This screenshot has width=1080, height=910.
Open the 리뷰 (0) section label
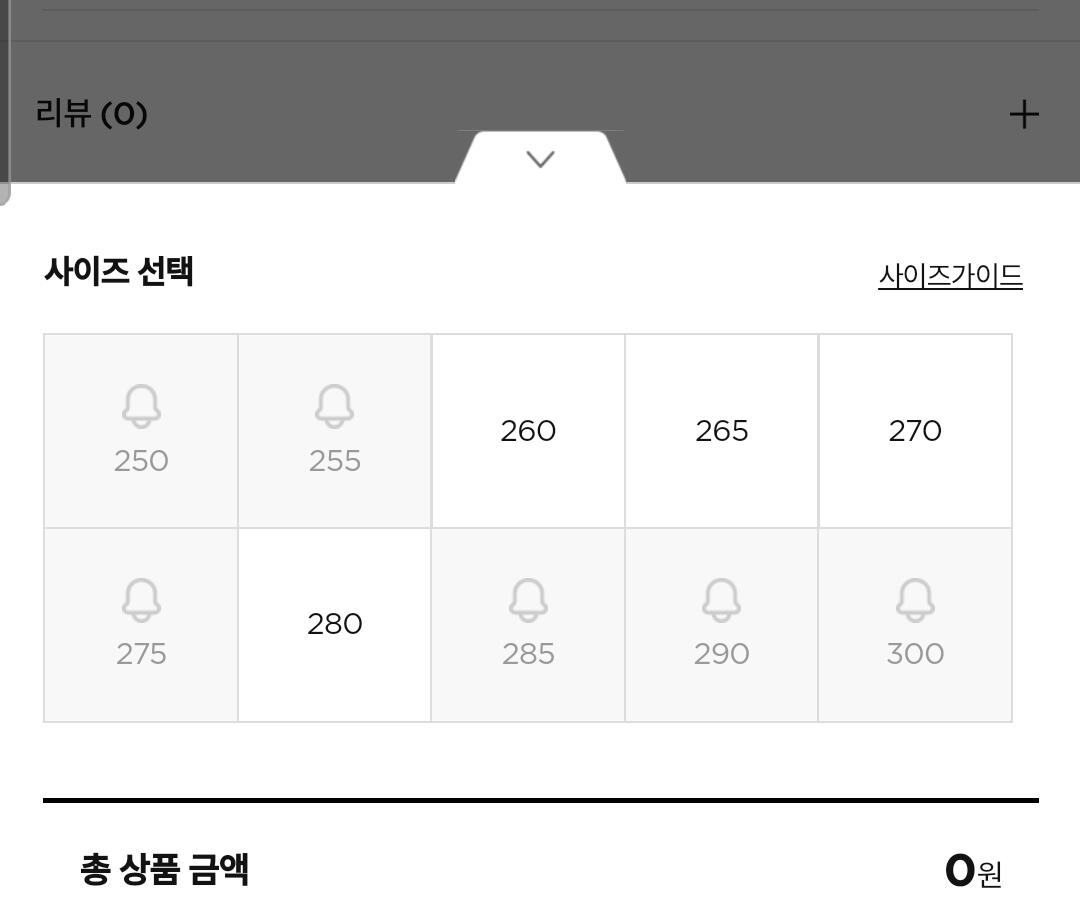(x=91, y=113)
